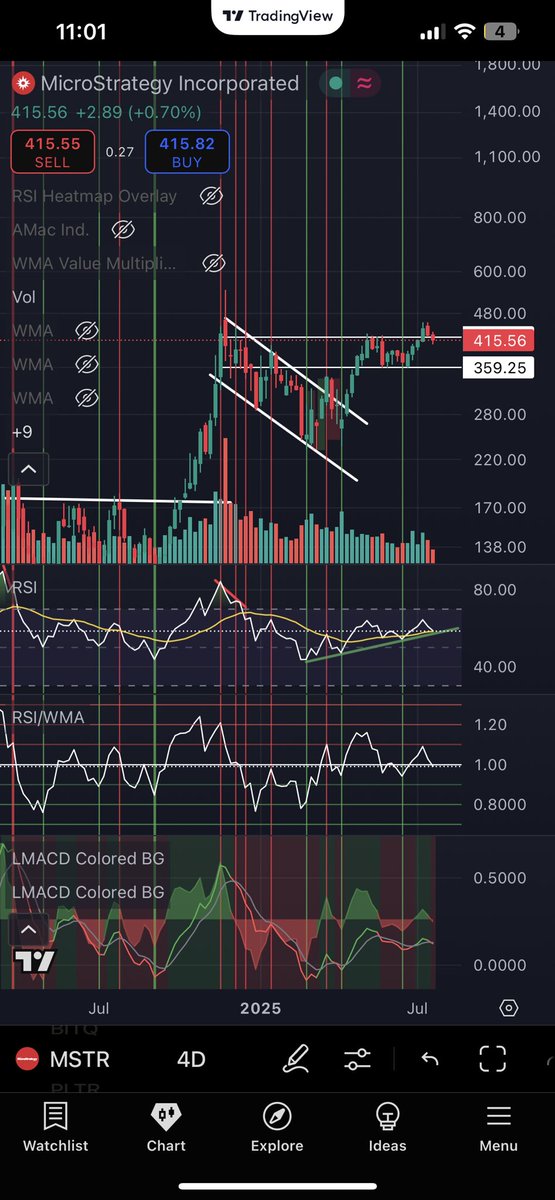
Task: Open the Menu tab
Action: pos(498,1128)
